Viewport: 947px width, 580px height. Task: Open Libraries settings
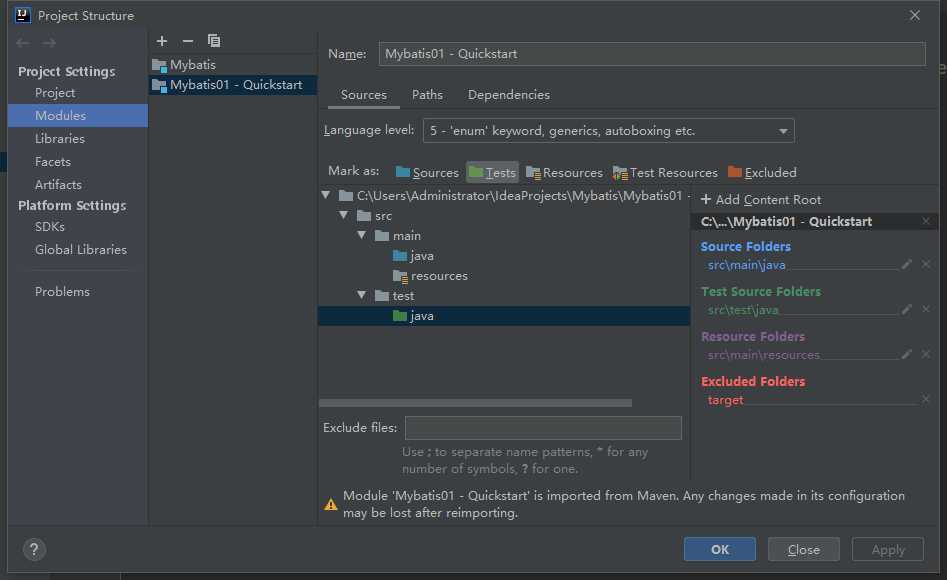tap(60, 139)
